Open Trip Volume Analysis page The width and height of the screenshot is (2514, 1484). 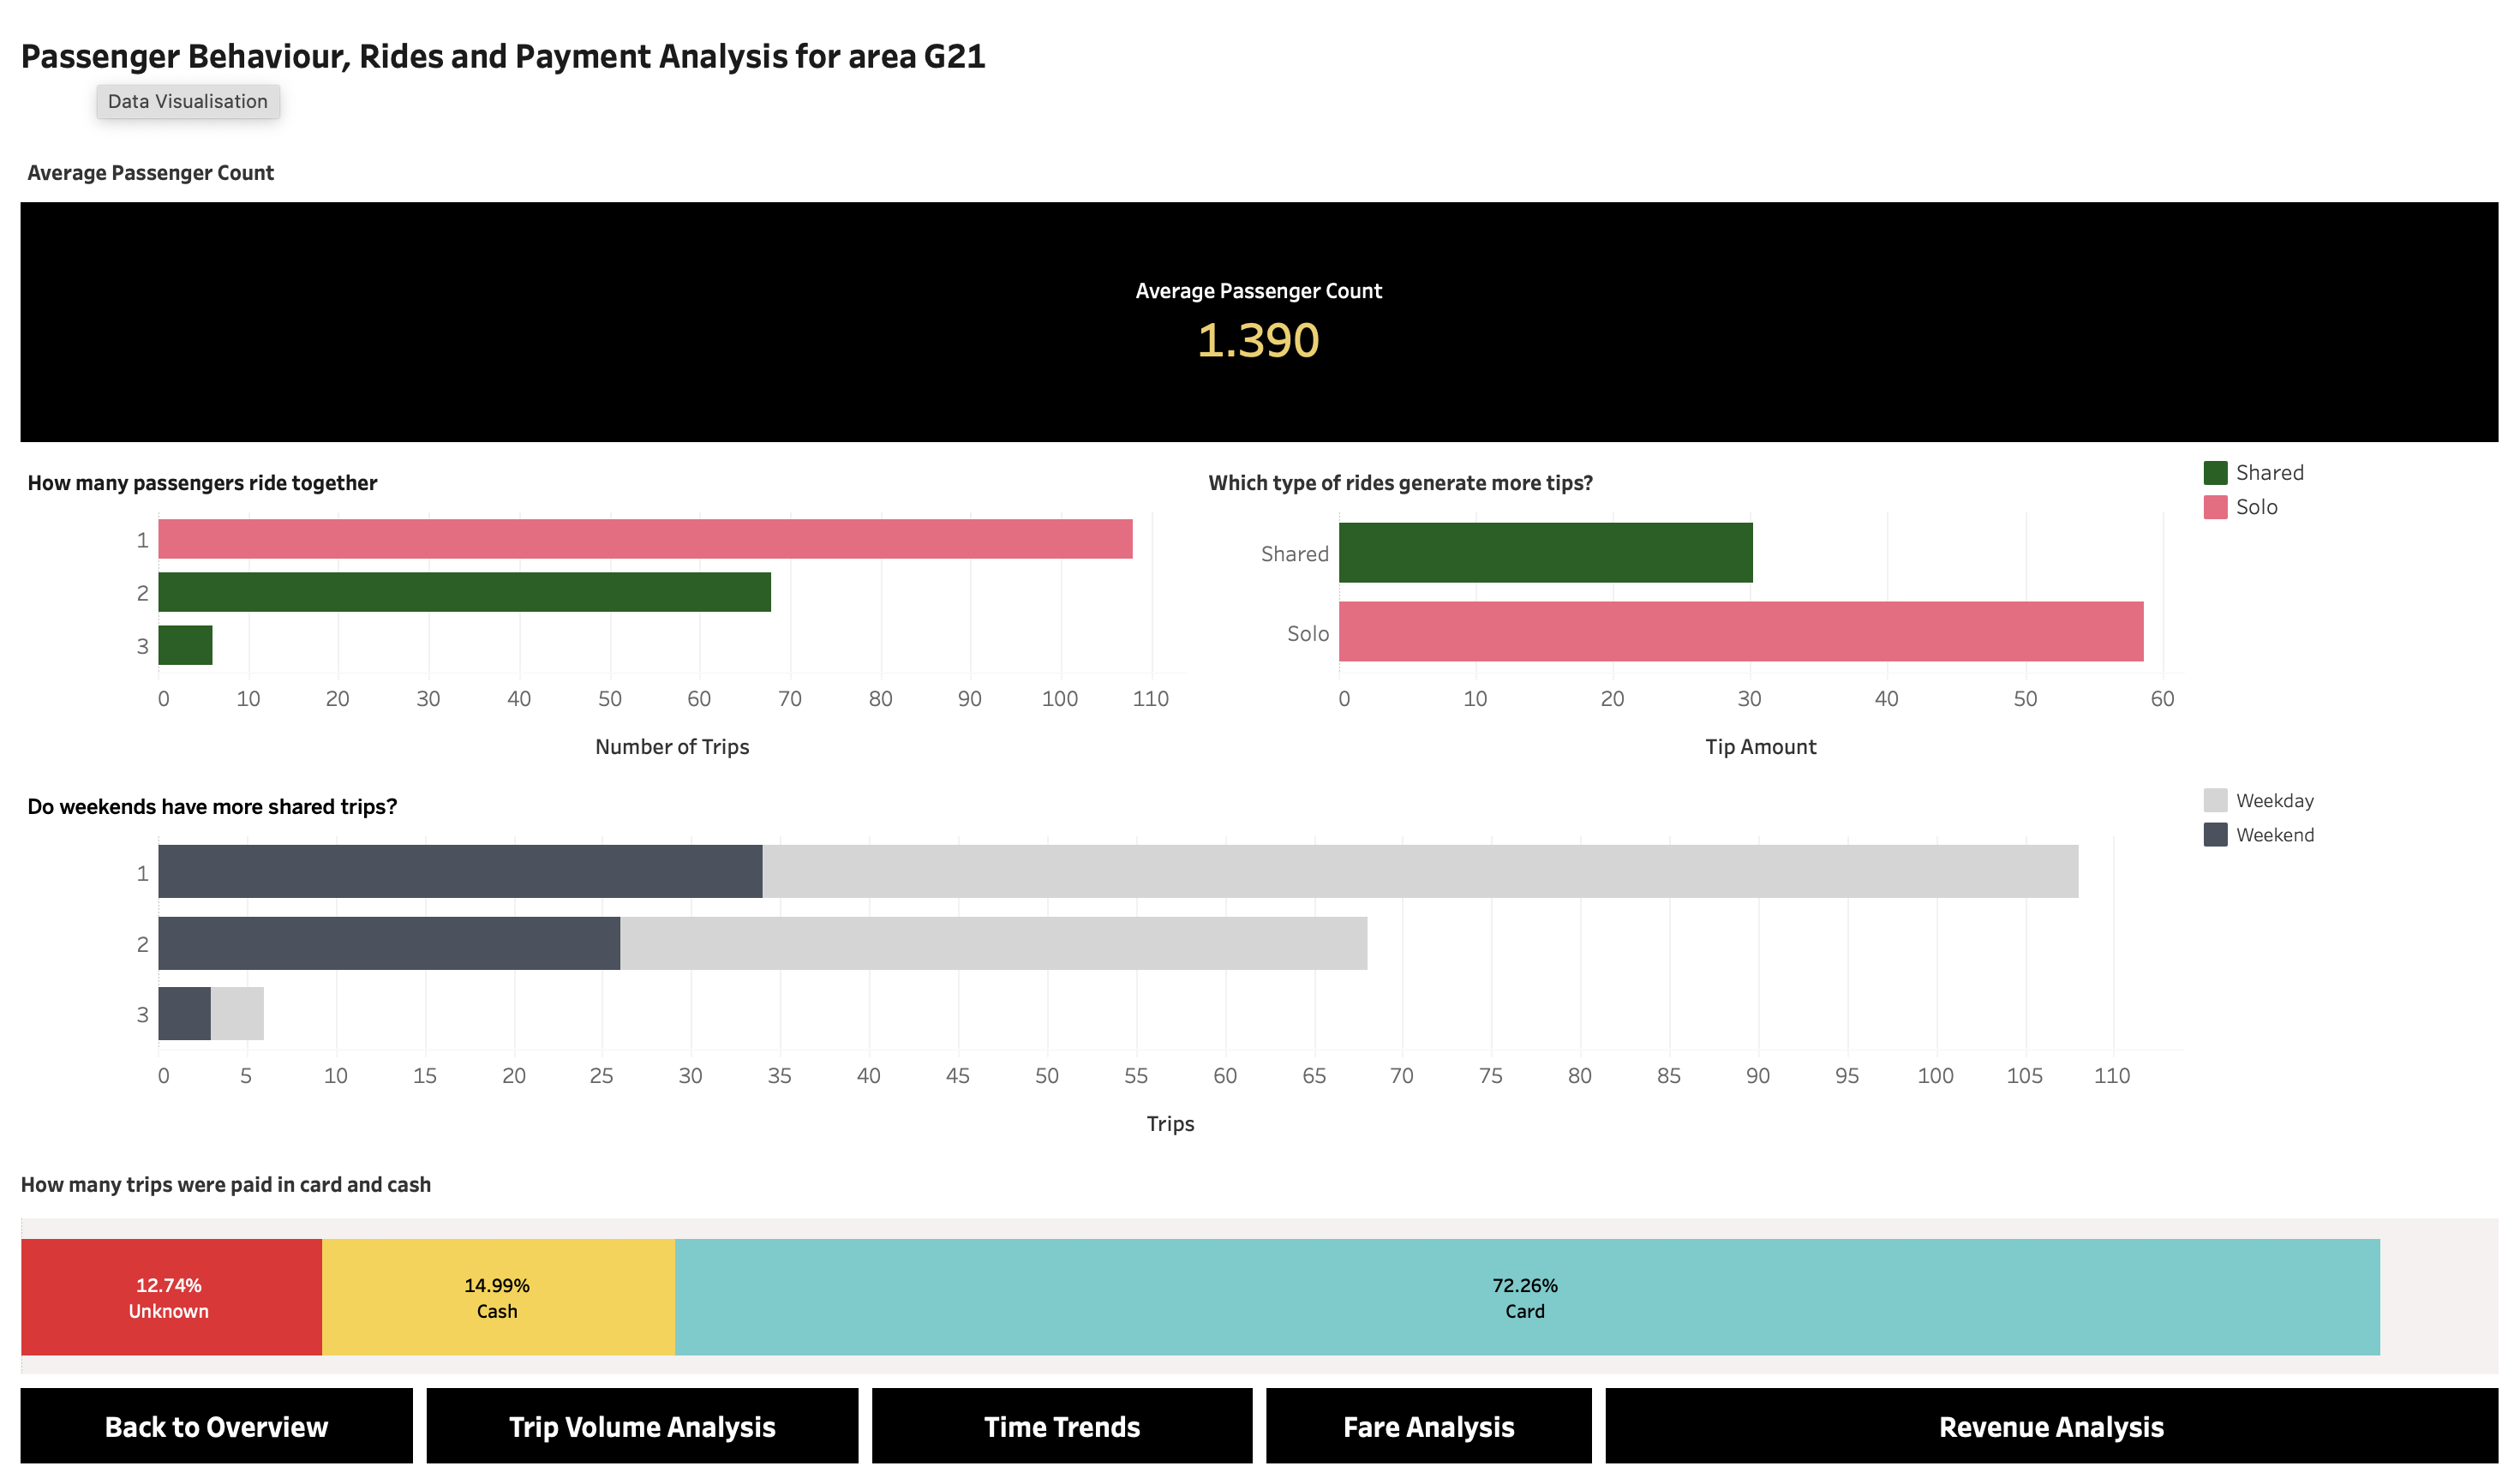pyautogui.click(x=642, y=1426)
